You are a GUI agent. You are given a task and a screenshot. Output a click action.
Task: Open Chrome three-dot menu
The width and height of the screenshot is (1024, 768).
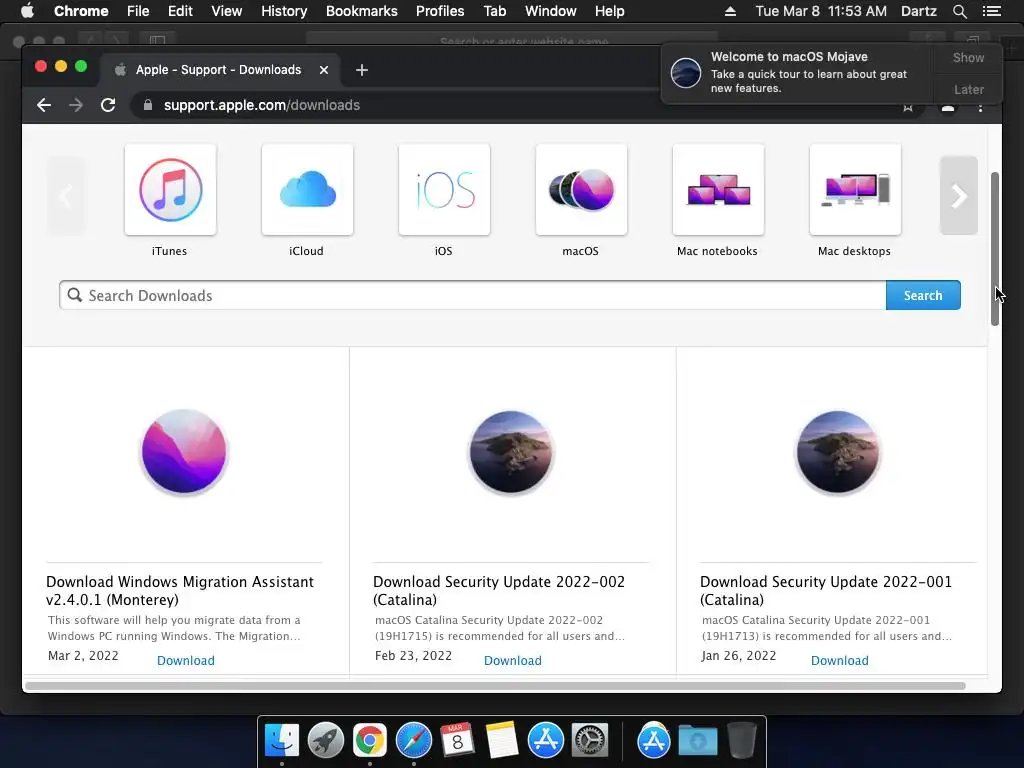click(980, 106)
